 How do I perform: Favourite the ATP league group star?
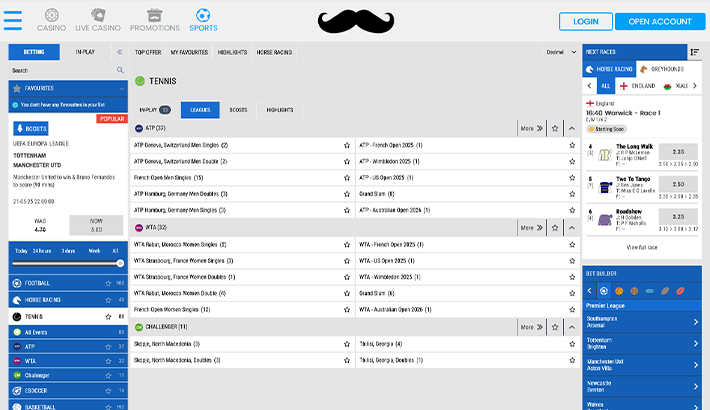(555, 128)
